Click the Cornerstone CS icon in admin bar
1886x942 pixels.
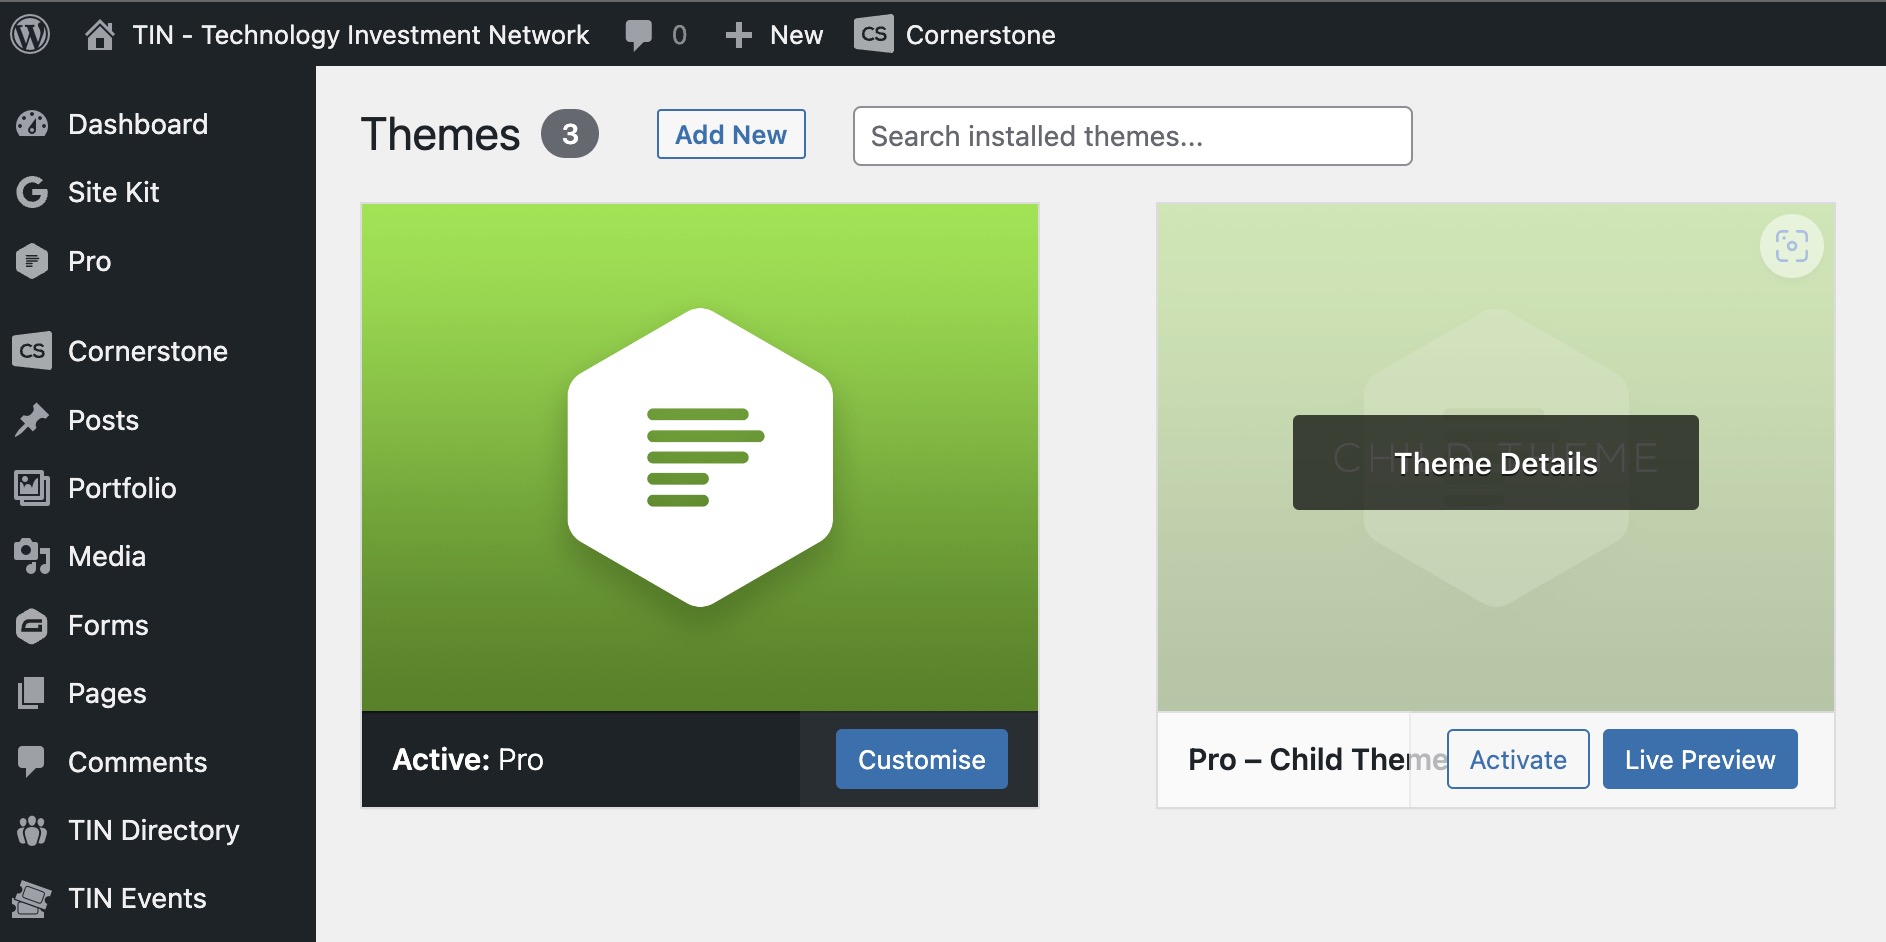point(874,34)
